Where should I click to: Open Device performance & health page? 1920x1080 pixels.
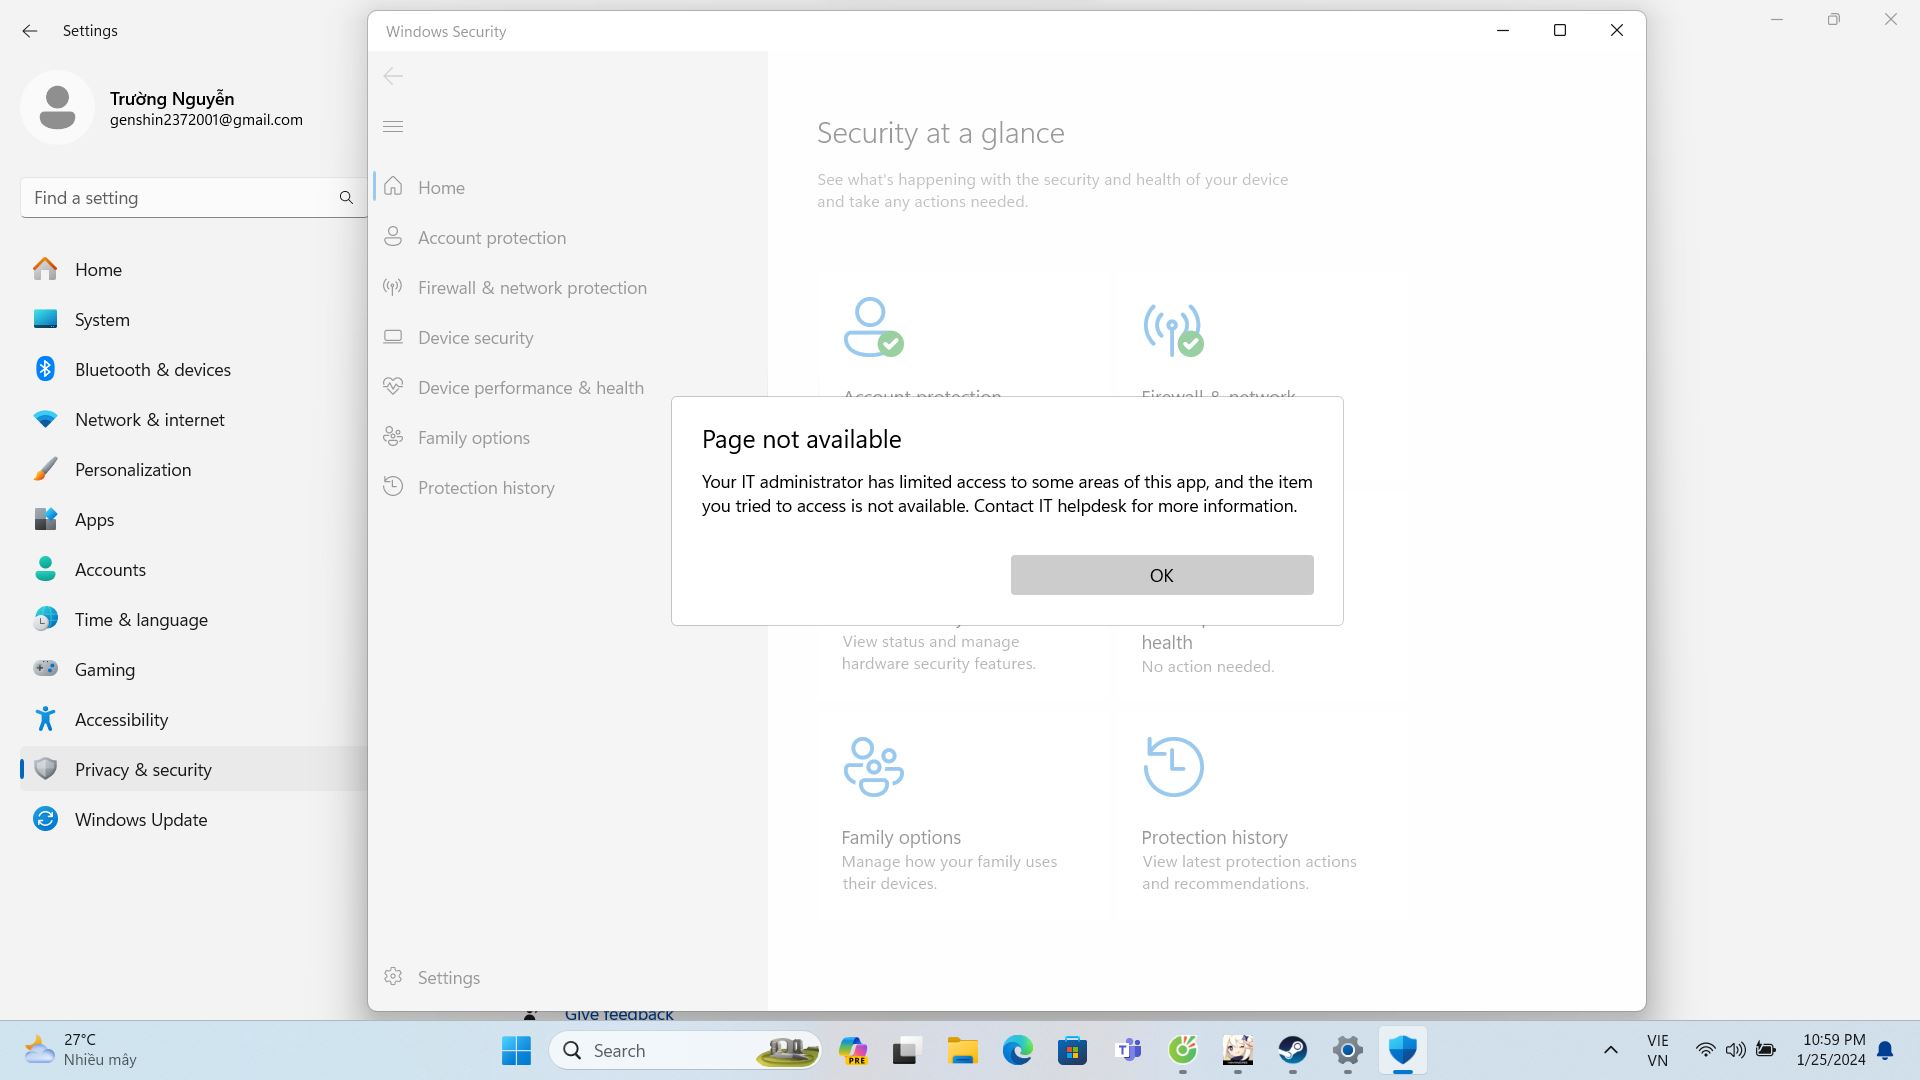coord(530,387)
